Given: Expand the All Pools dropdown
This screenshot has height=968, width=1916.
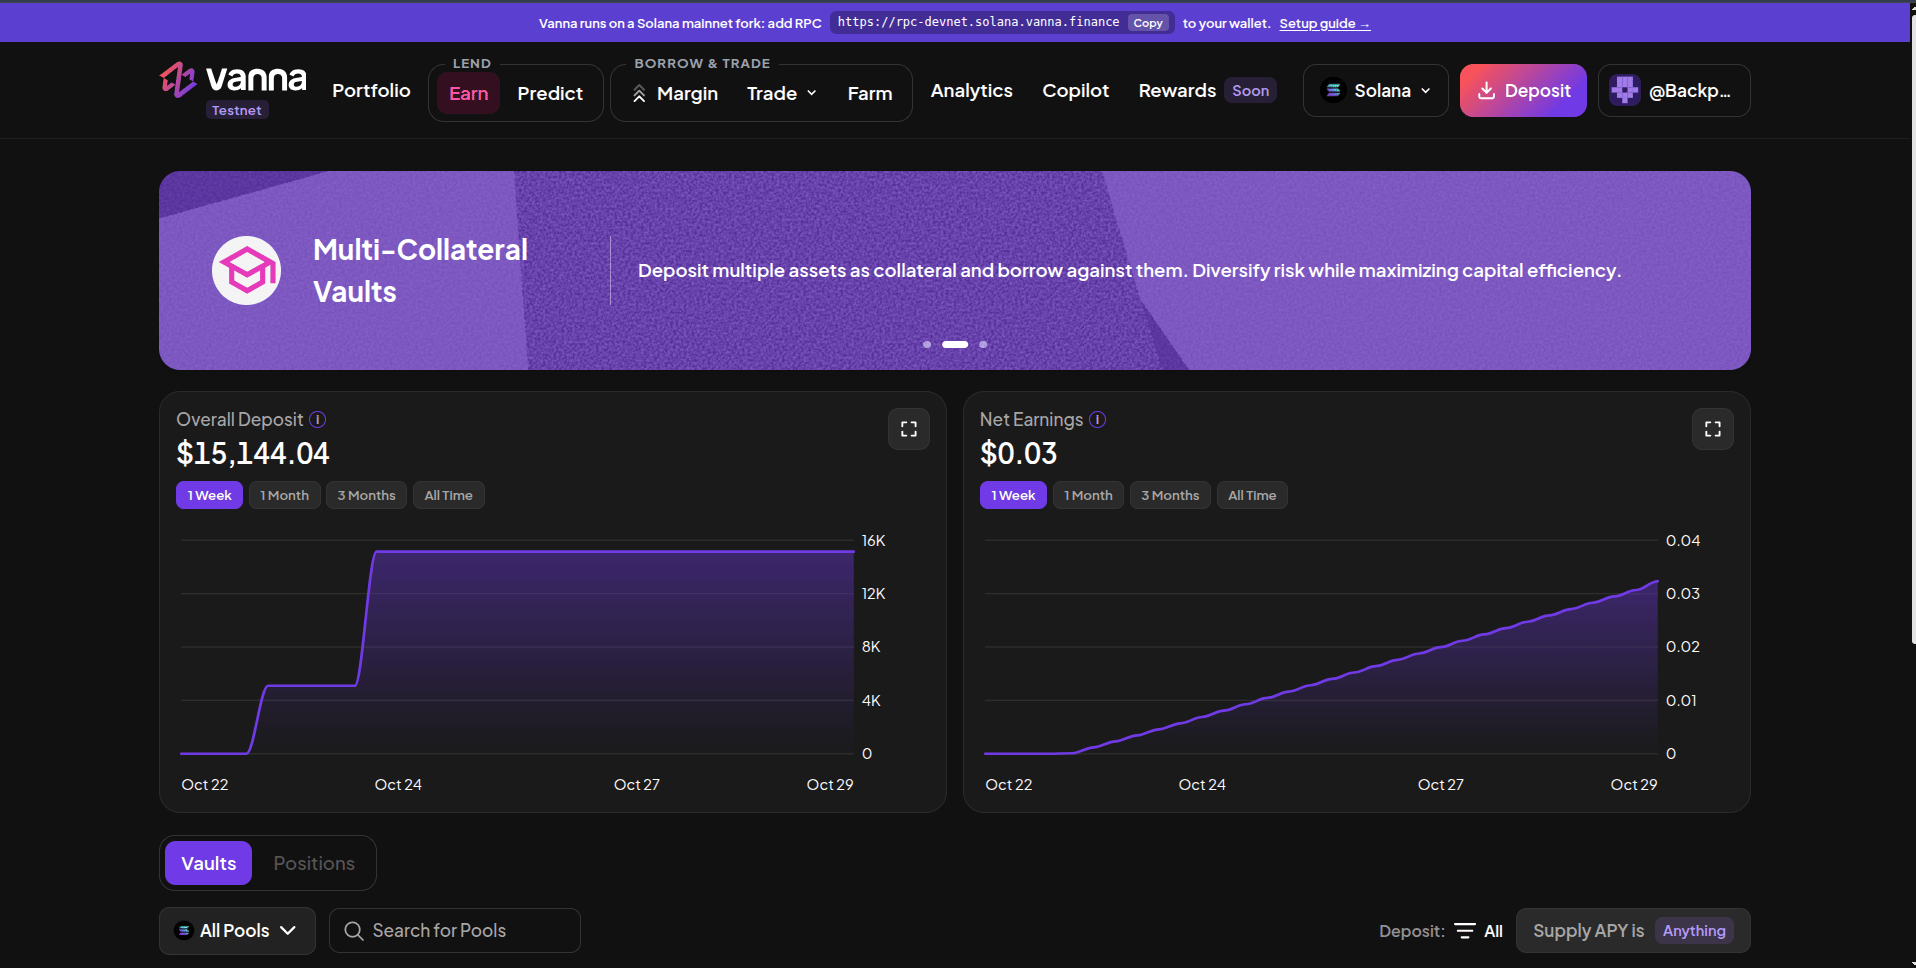Looking at the screenshot, I should 237,931.
